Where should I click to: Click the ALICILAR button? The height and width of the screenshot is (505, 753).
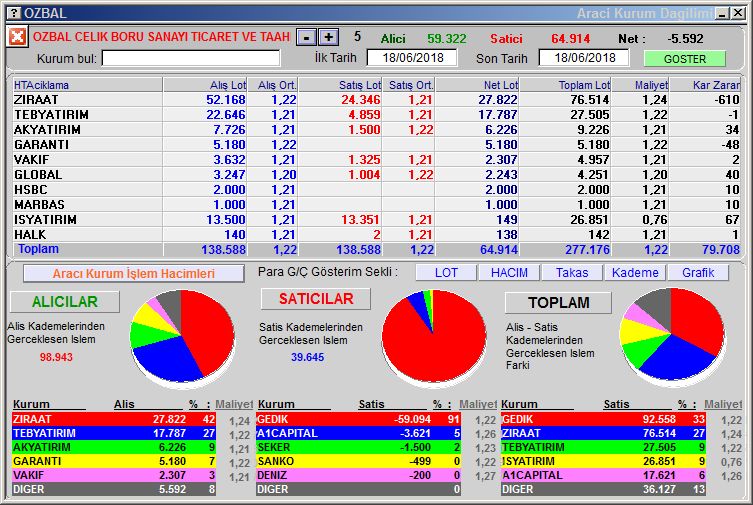point(65,302)
